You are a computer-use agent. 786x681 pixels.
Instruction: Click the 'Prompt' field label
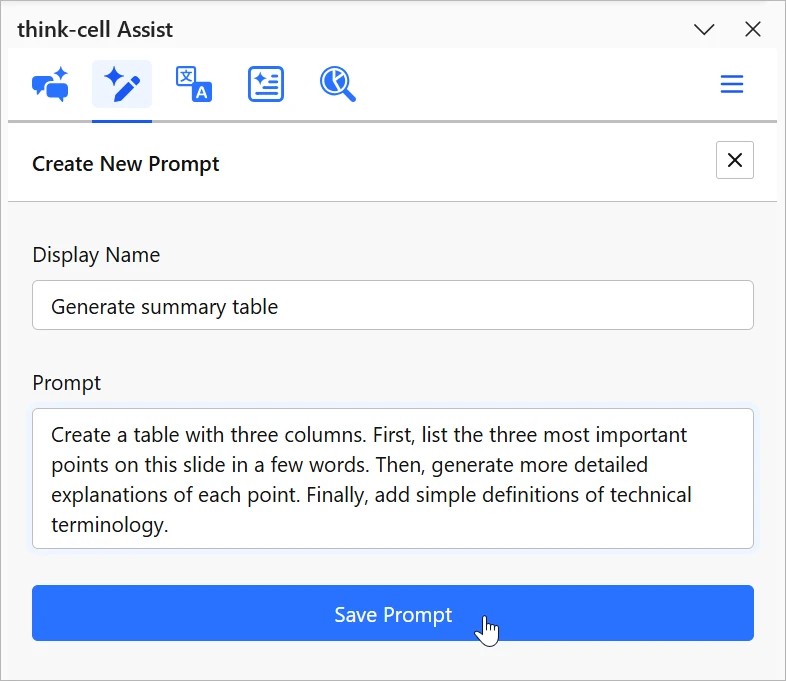67,383
